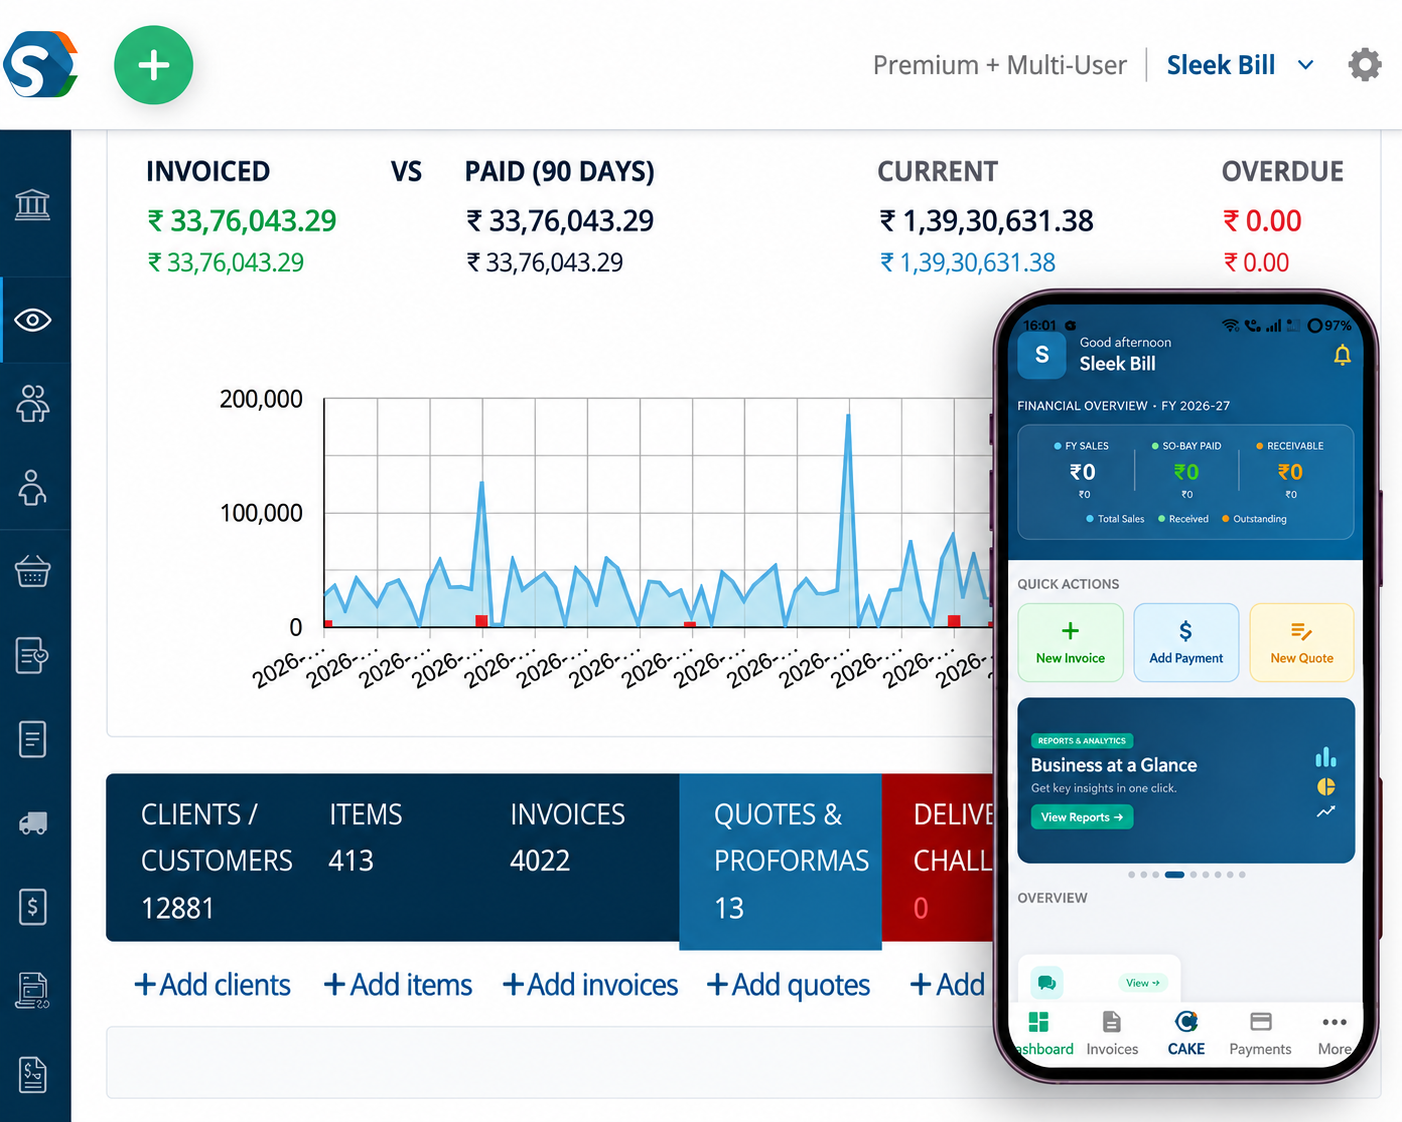This screenshot has width=1402, height=1122.
Task: Open the delivery truck sidebar icon
Action: [33, 823]
